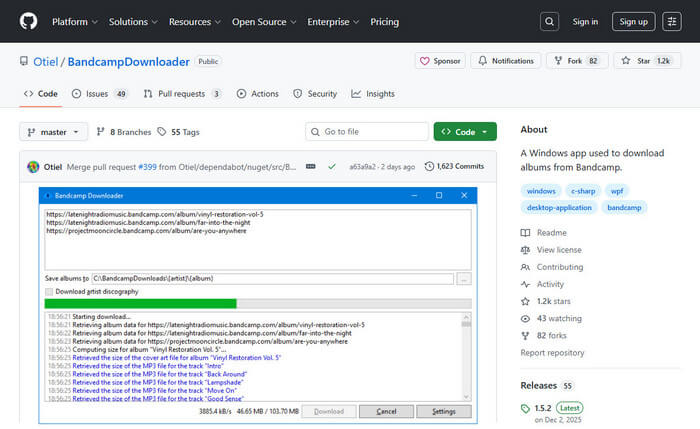This screenshot has height=429, width=700.
Task: Click the album URLs text area
Action: (258, 239)
